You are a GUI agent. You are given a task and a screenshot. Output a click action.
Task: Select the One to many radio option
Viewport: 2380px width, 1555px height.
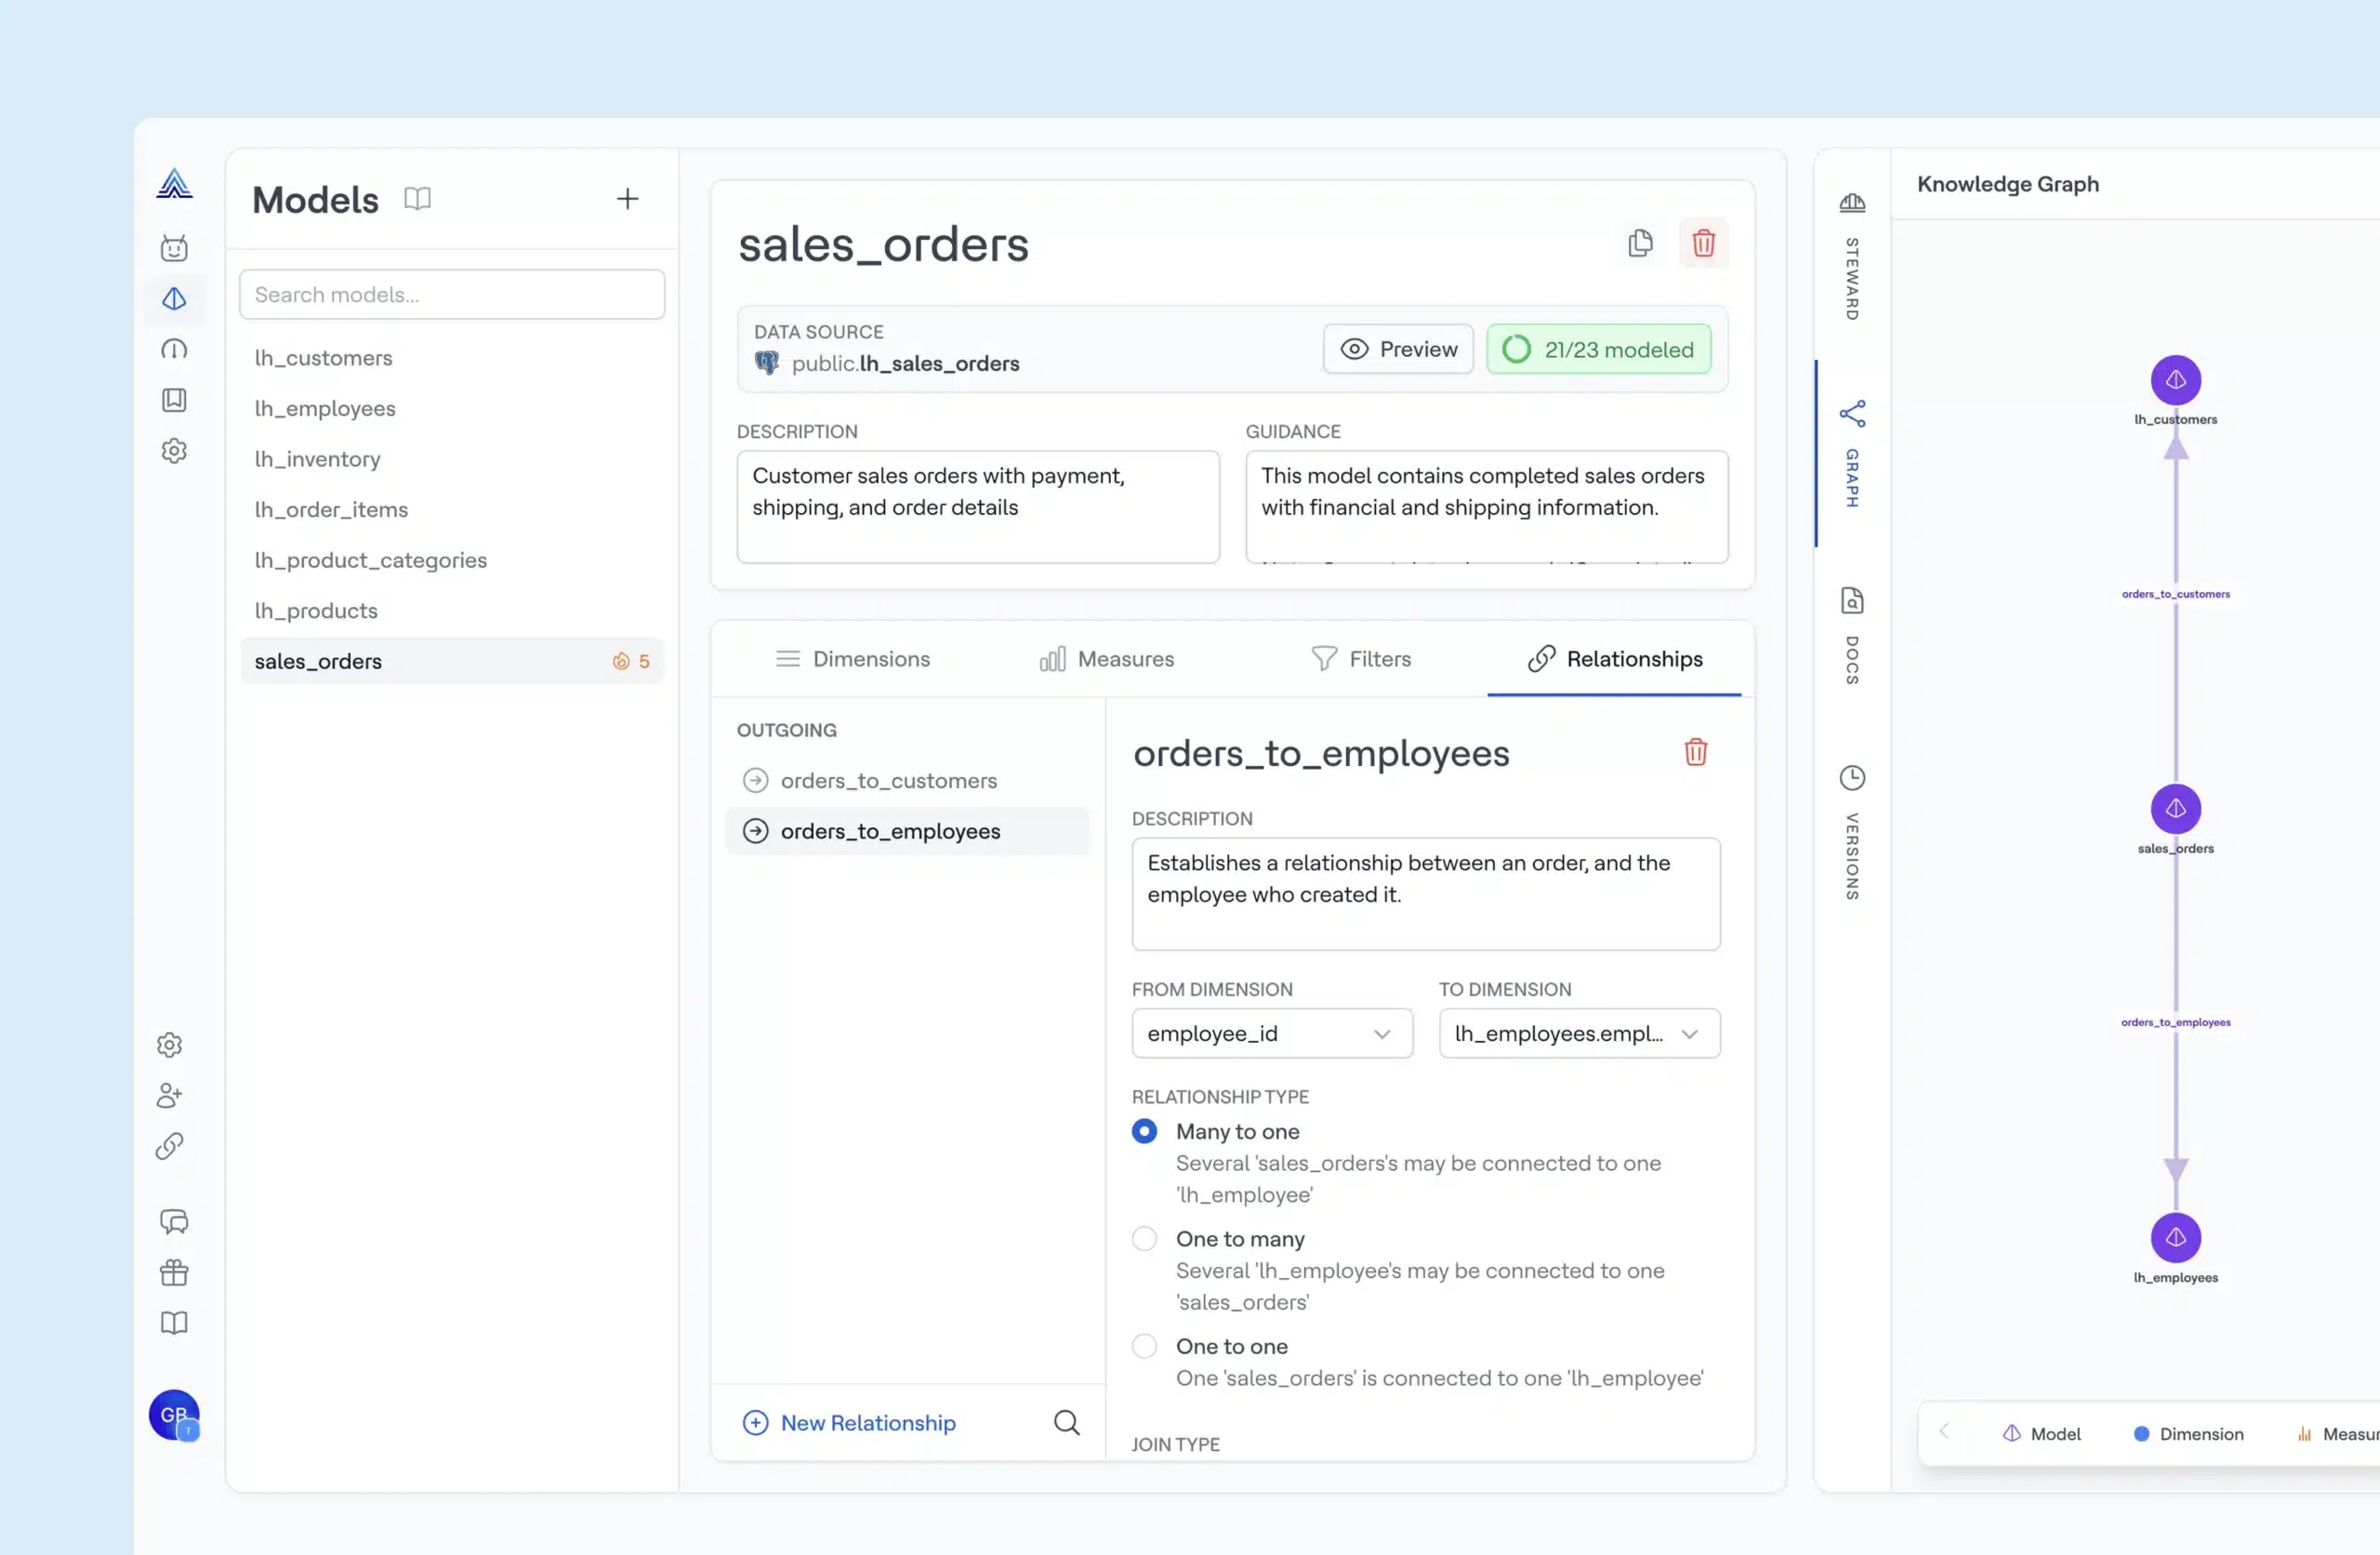coord(1144,1239)
